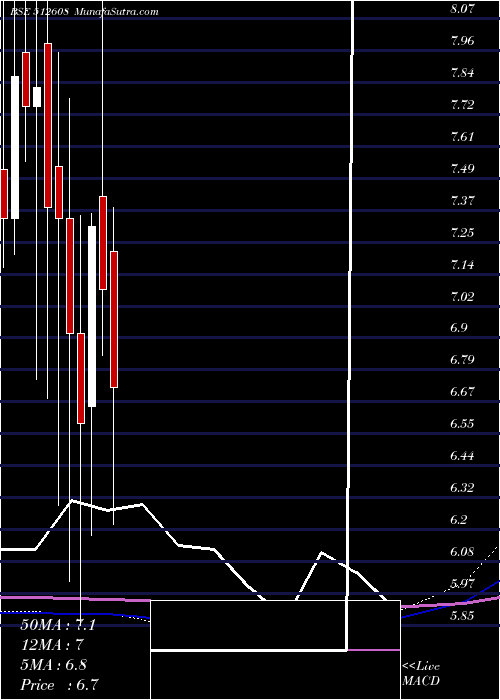Screen dimensions: 500x700
Task: Click the price label 6.32
Action: (x=463, y=488)
